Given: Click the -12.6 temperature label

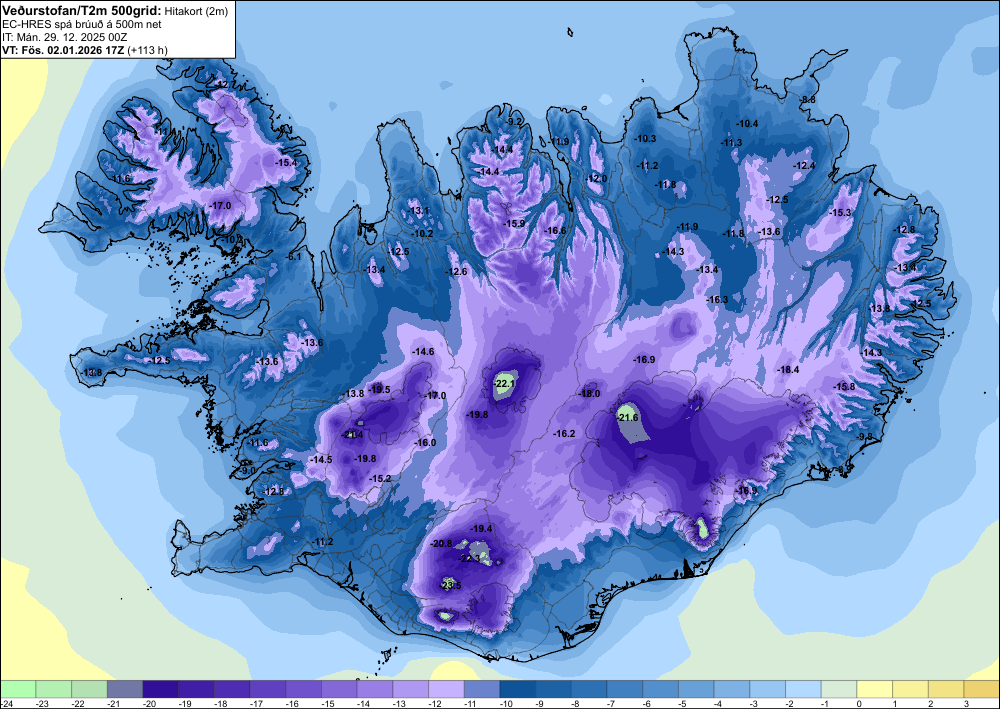Looking at the screenshot, I should (457, 272).
